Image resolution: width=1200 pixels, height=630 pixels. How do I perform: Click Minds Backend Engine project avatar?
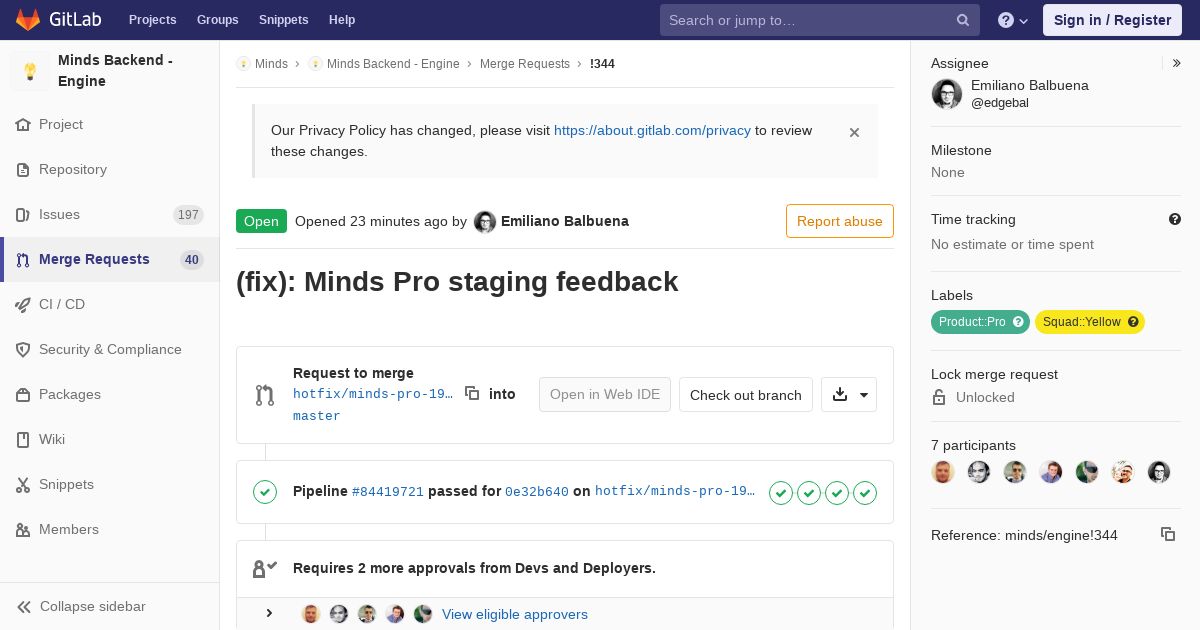point(30,71)
